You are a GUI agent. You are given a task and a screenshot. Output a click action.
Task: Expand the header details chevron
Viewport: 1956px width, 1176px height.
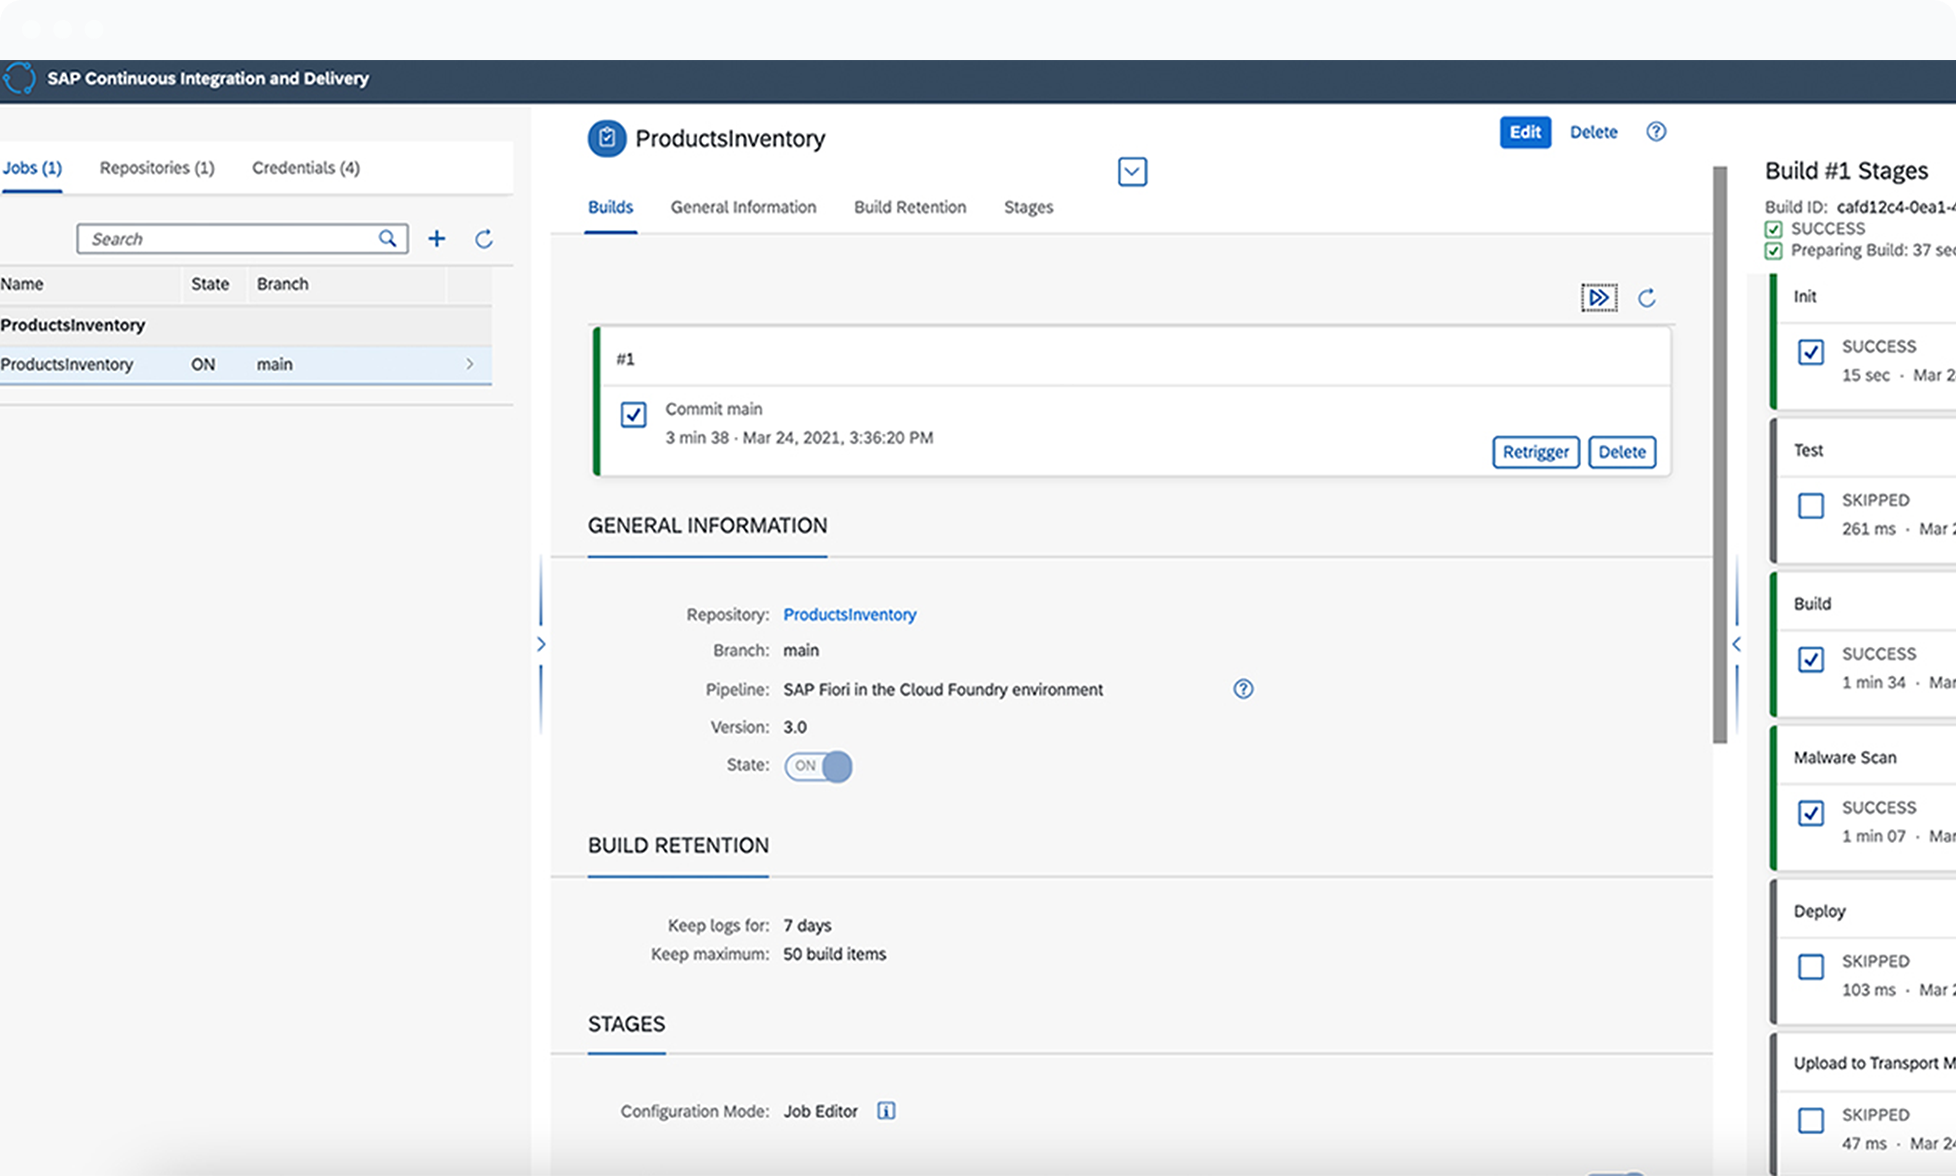1131,171
